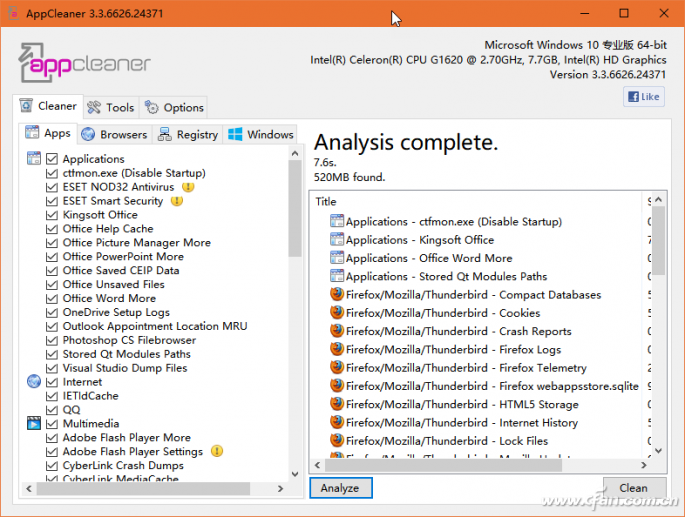Click down arrow of results list scrollbar
Viewport: 685px width, 517px height.
(659, 451)
